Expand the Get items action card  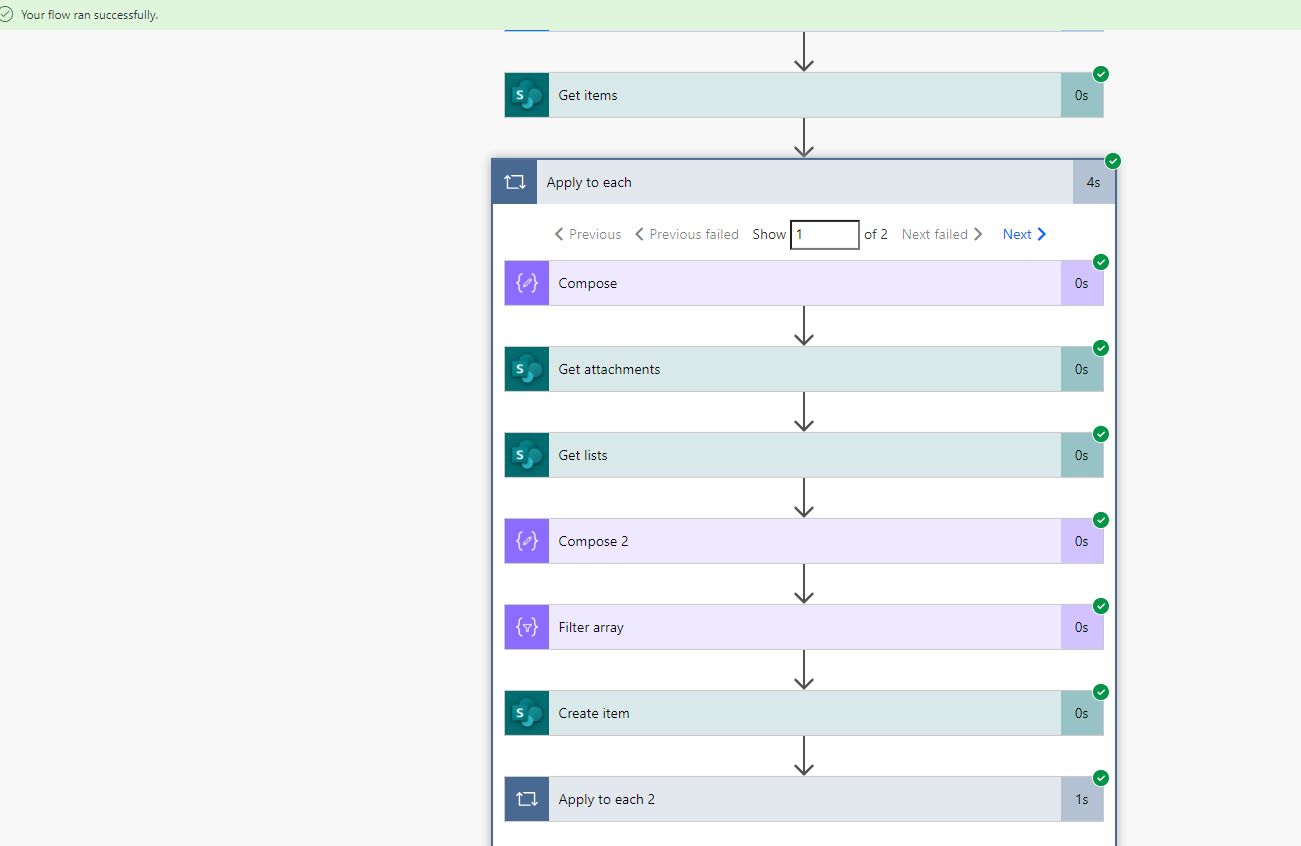(x=804, y=95)
